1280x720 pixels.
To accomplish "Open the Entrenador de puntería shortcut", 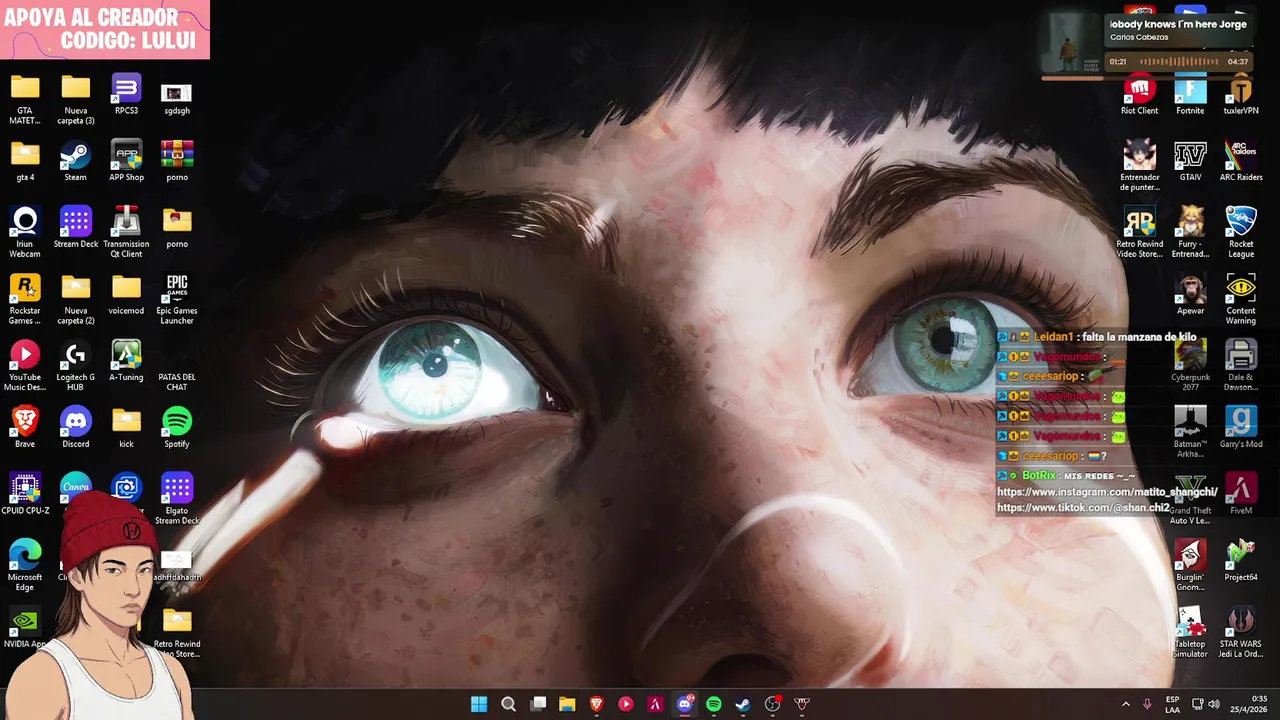I will coord(1139,166).
